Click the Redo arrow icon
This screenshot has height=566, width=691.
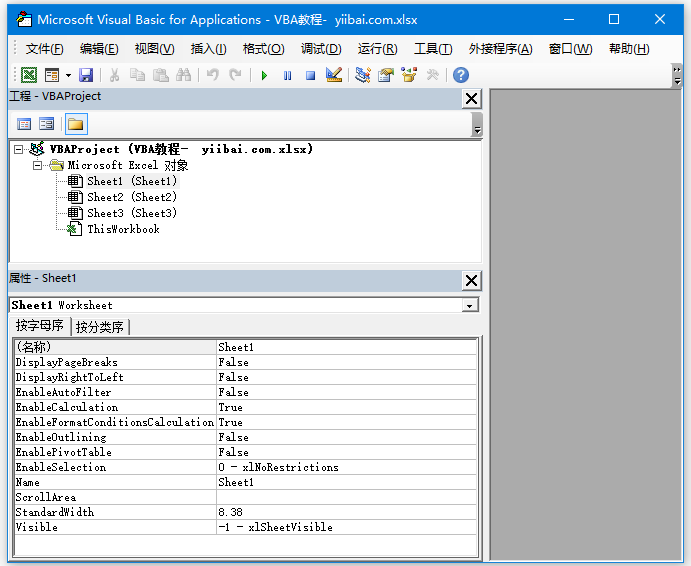pyautogui.click(x=236, y=75)
